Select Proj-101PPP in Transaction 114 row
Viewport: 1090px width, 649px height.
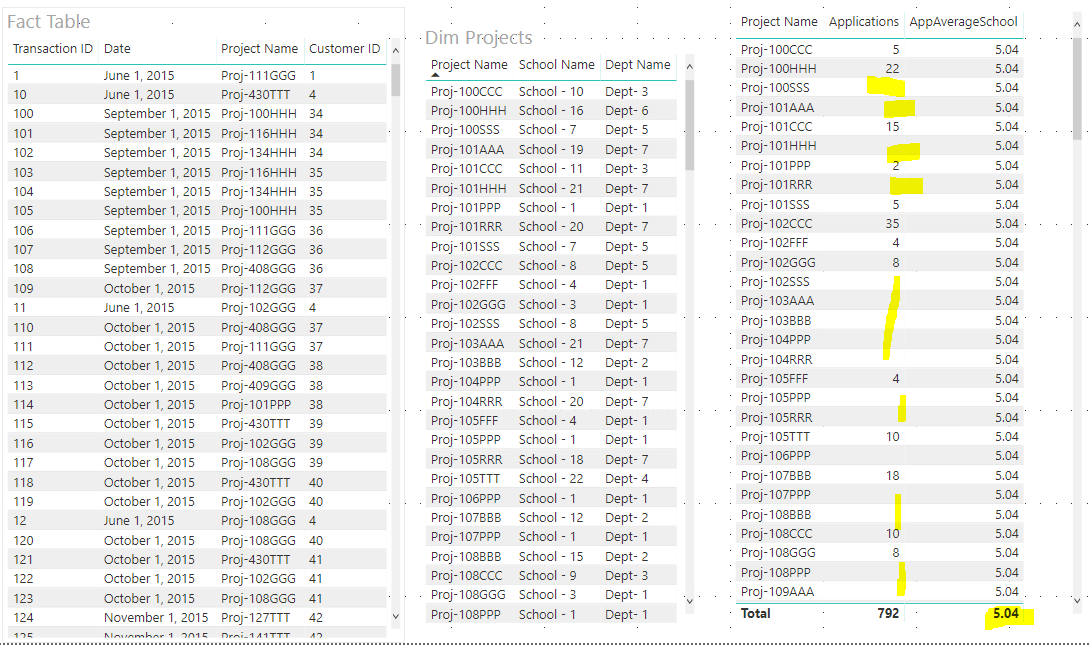coord(256,404)
